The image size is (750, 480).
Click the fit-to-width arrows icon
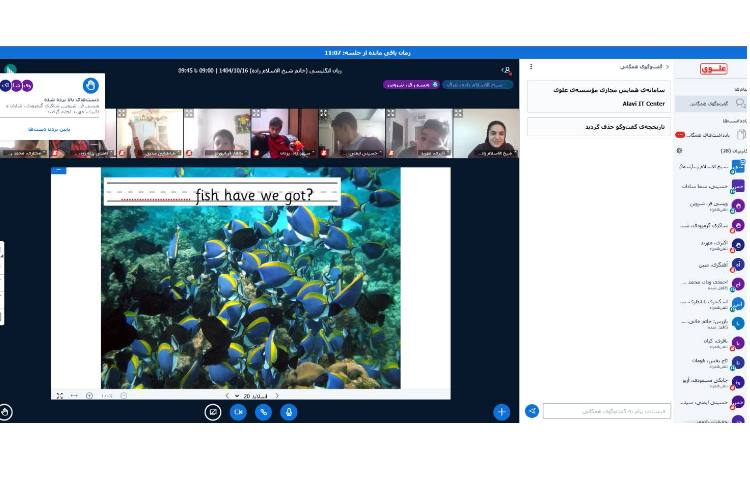[74, 396]
